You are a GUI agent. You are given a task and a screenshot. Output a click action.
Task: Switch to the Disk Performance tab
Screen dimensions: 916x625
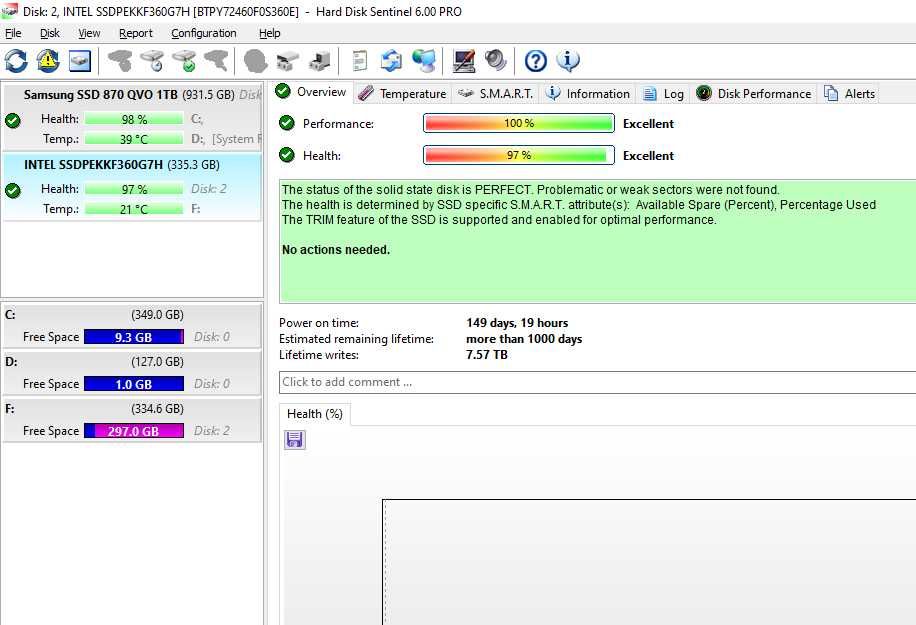pos(754,93)
